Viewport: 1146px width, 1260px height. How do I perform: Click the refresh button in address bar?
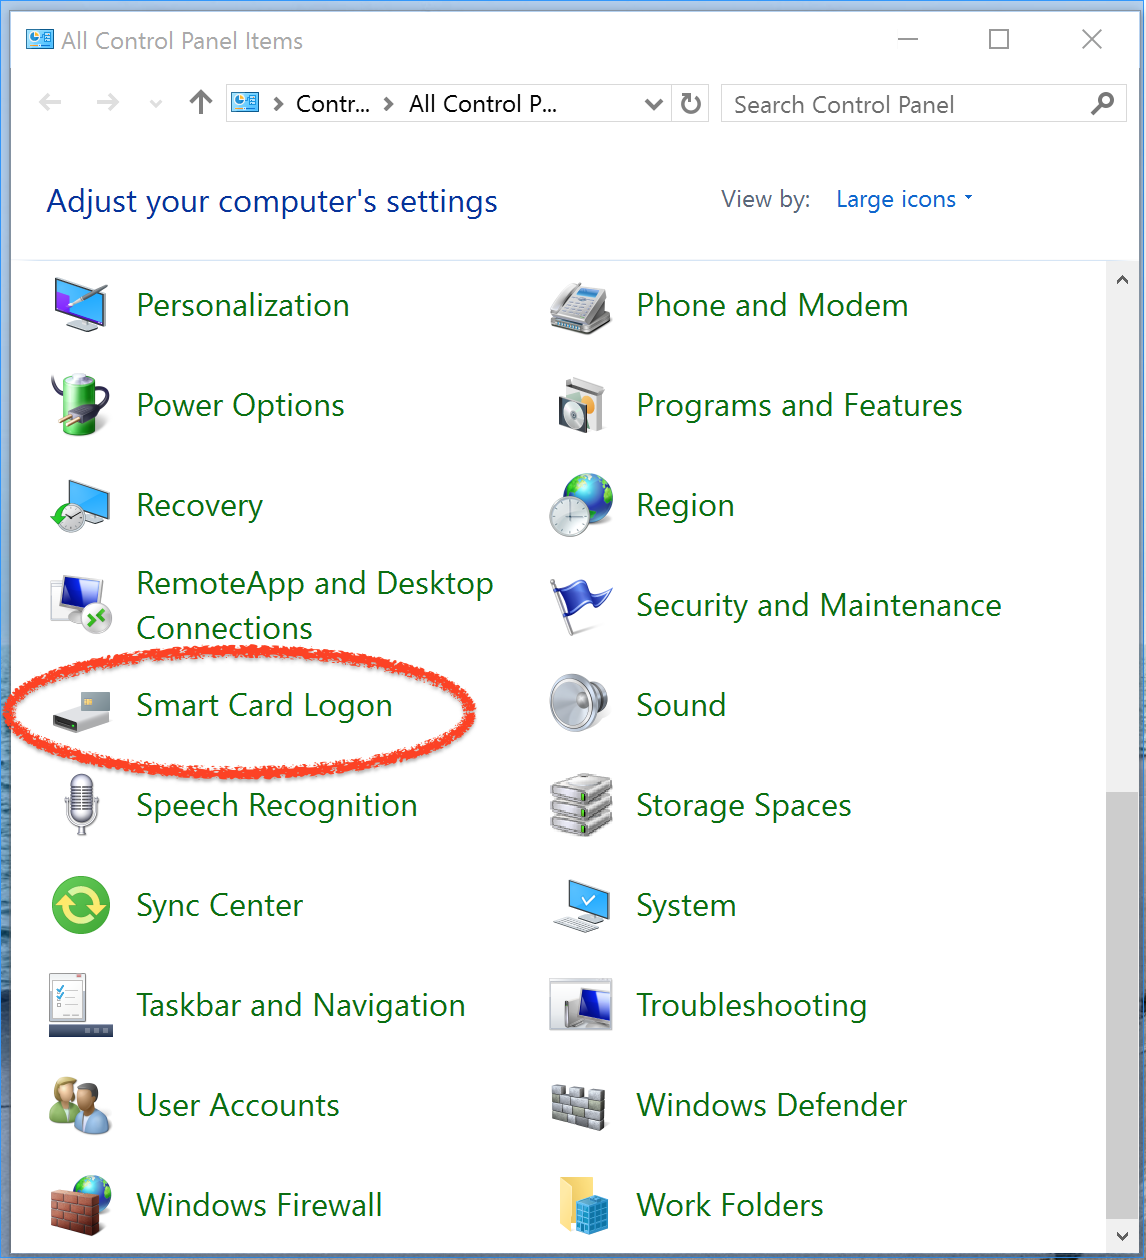tap(691, 104)
